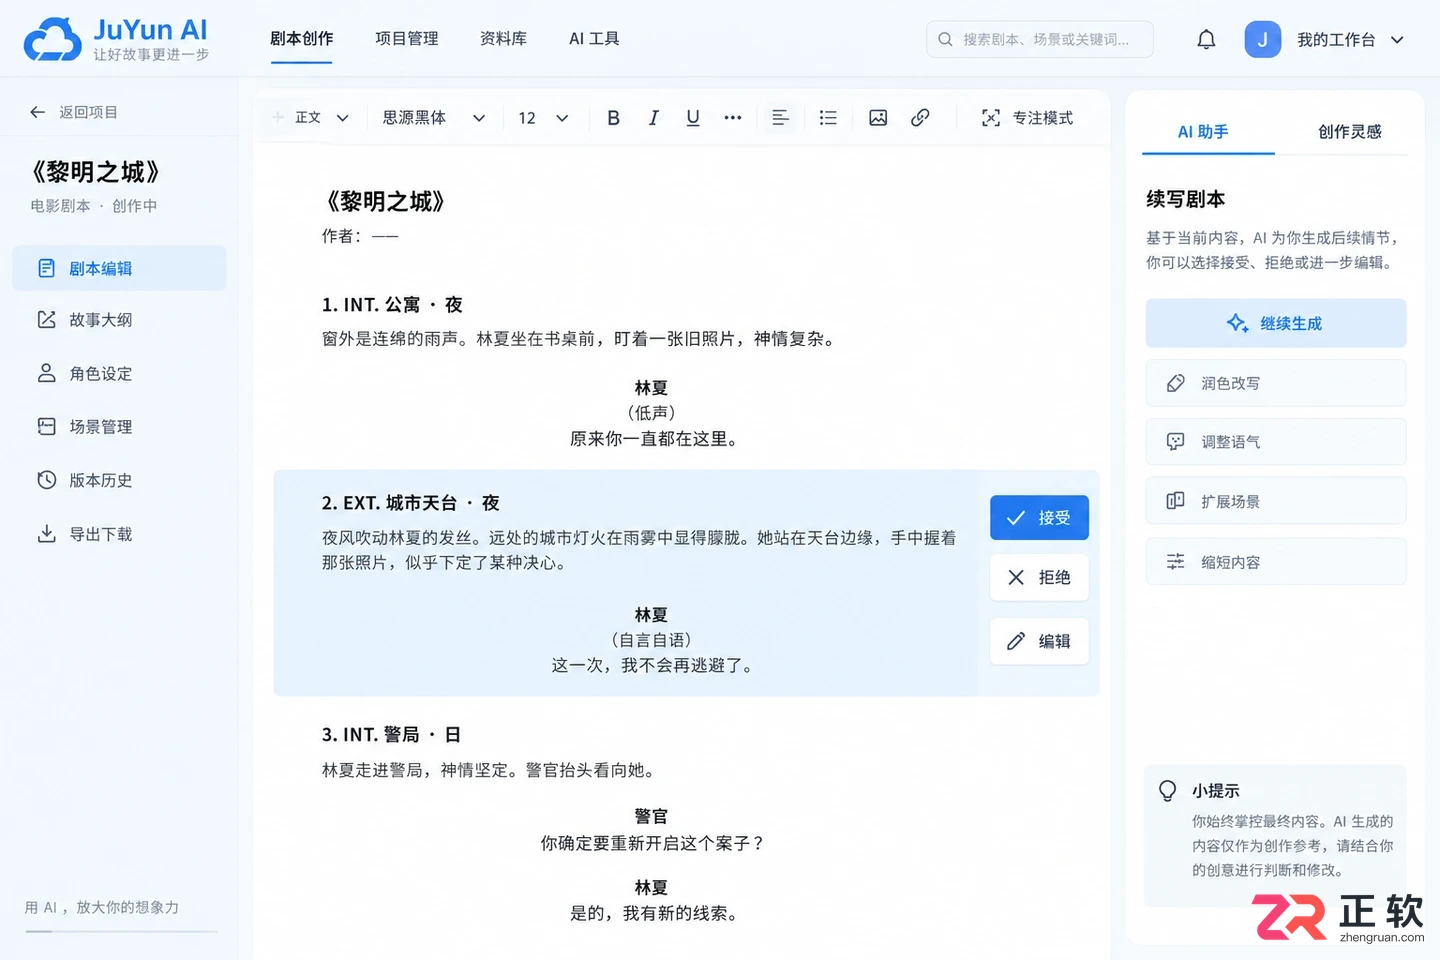Open 剧本编辑 in the sidebar
This screenshot has width=1440, height=960.
click(120, 268)
